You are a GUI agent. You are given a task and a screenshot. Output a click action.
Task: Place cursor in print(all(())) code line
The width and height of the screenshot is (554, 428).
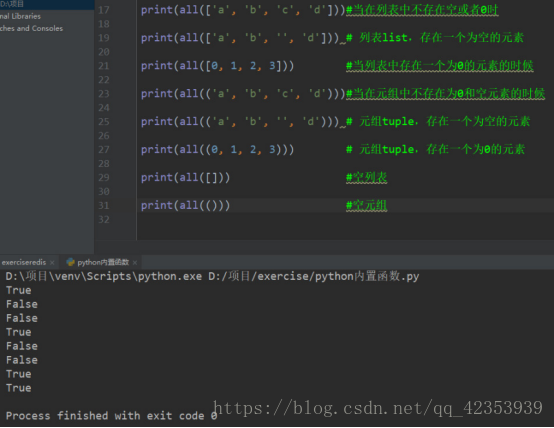click(x=185, y=205)
